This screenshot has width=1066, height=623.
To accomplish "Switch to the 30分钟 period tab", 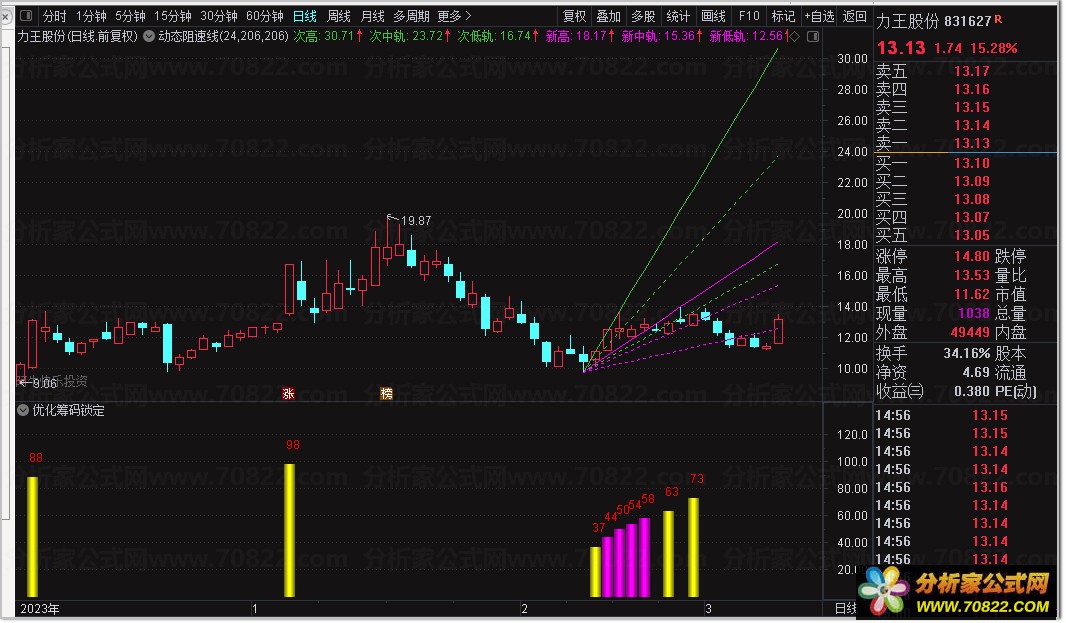I will 218,16.
